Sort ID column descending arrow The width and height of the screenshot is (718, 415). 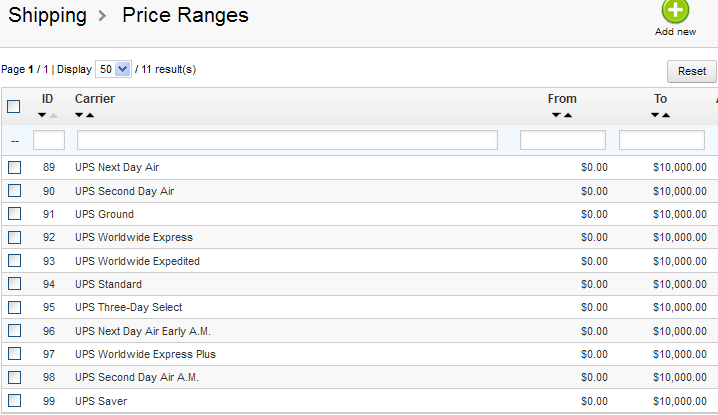tap(42, 115)
